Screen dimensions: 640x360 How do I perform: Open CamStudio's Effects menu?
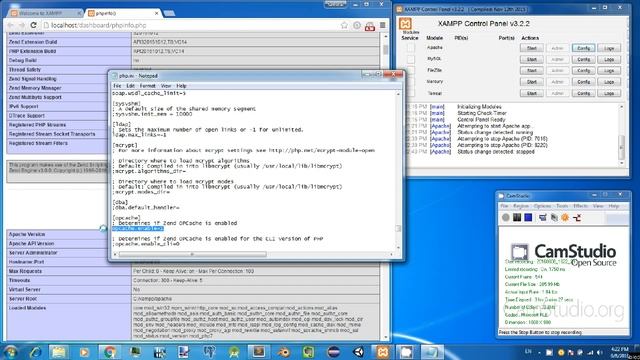[x=580, y=206]
